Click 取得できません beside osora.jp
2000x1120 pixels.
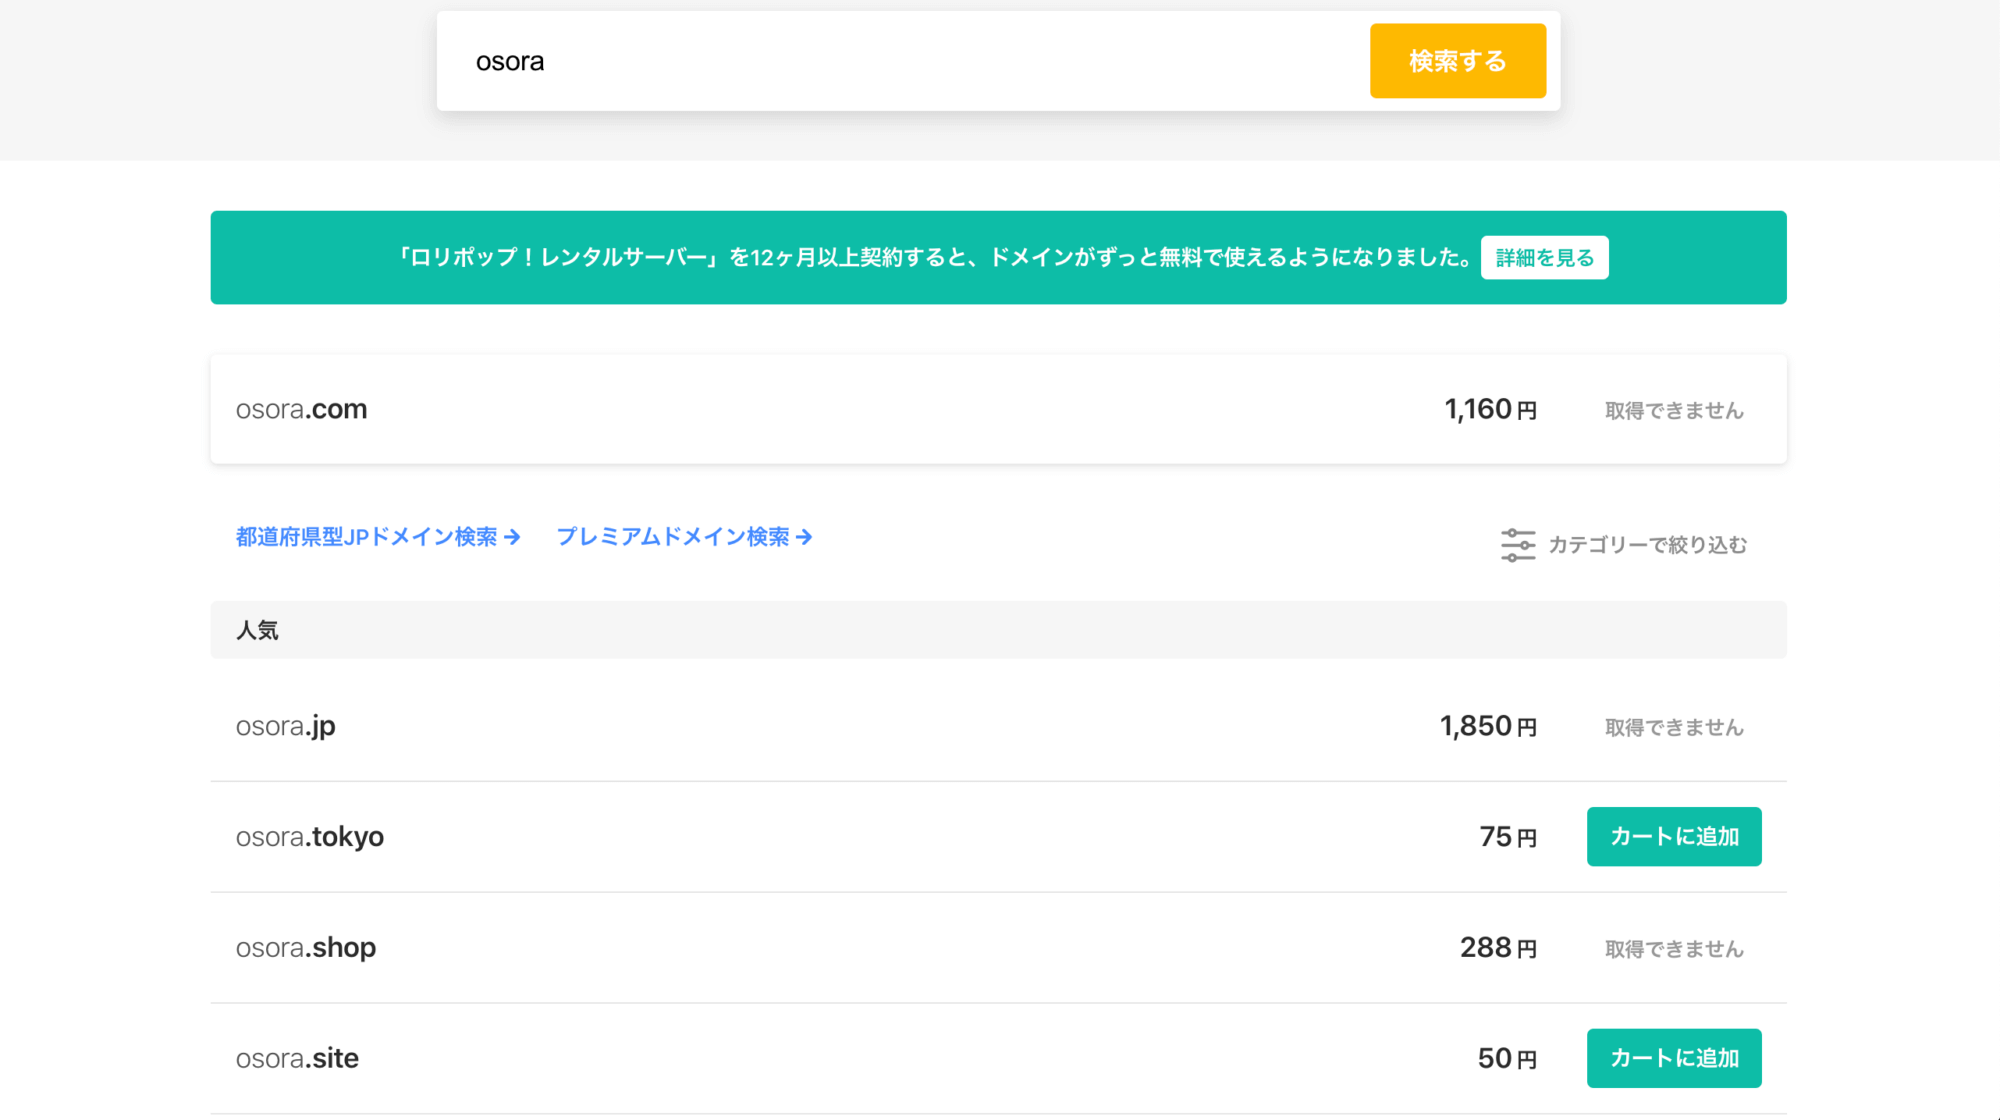pyautogui.click(x=1673, y=728)
